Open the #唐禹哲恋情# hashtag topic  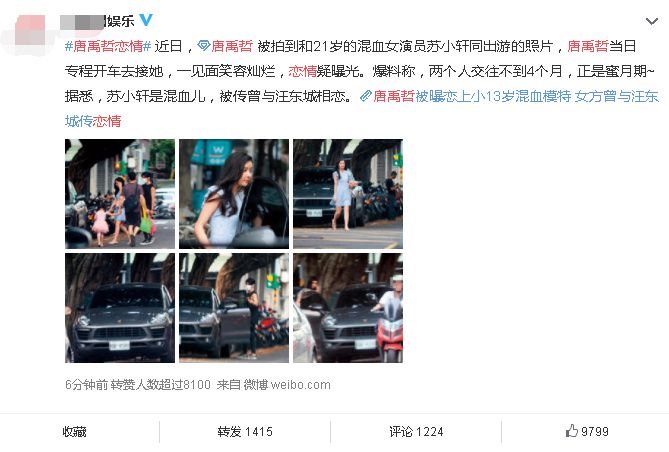tap(108, 46)
